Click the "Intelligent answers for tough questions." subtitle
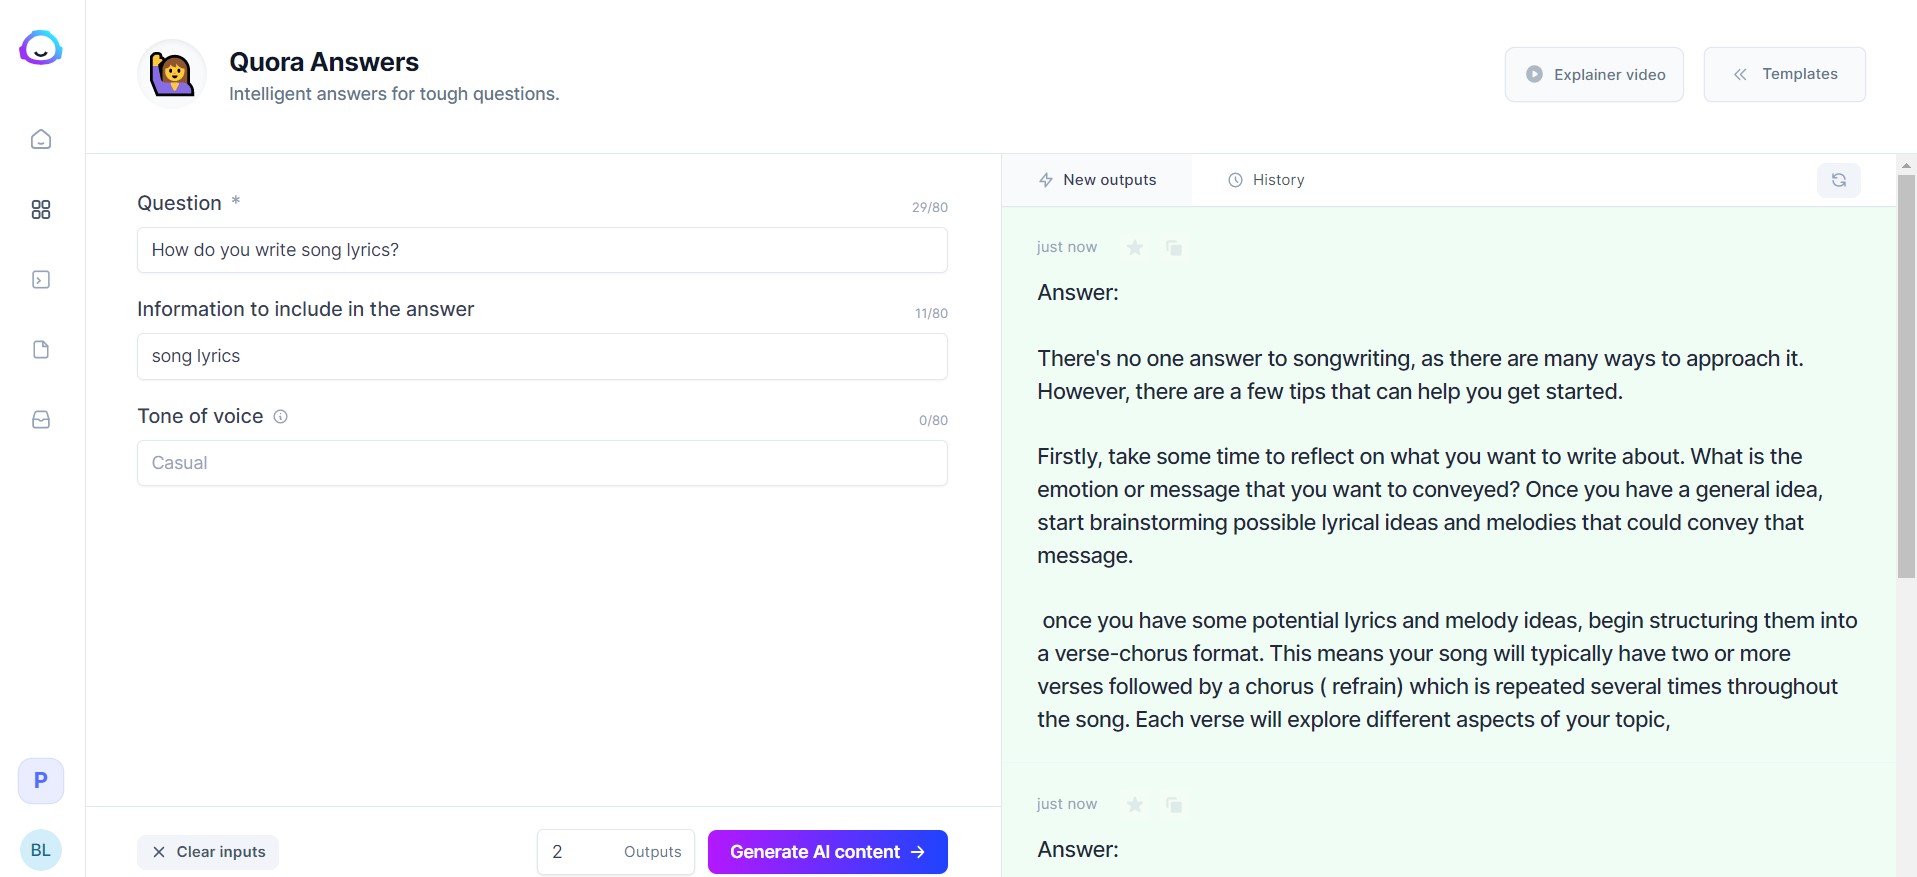Image resolution: width=1917 pixels, height=877 pixels. coord(394,94)
